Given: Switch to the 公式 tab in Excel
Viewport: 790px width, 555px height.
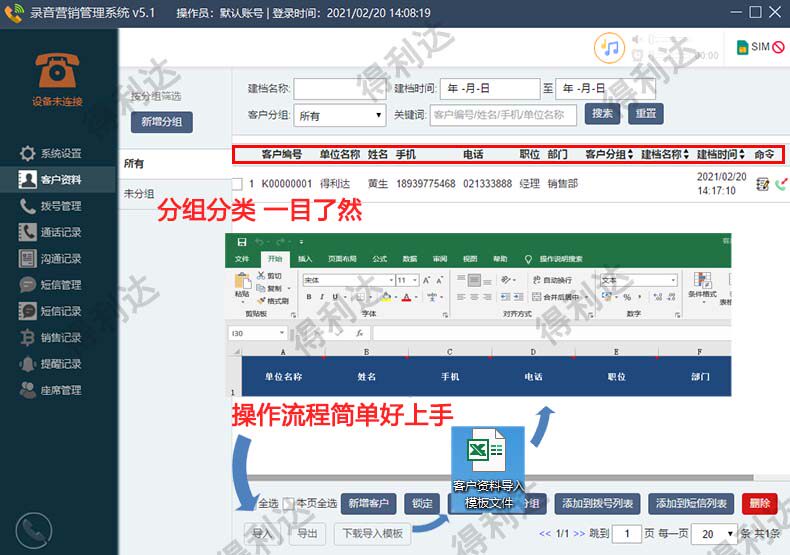Looking at the screenshot, I should [x=379, y=259].
